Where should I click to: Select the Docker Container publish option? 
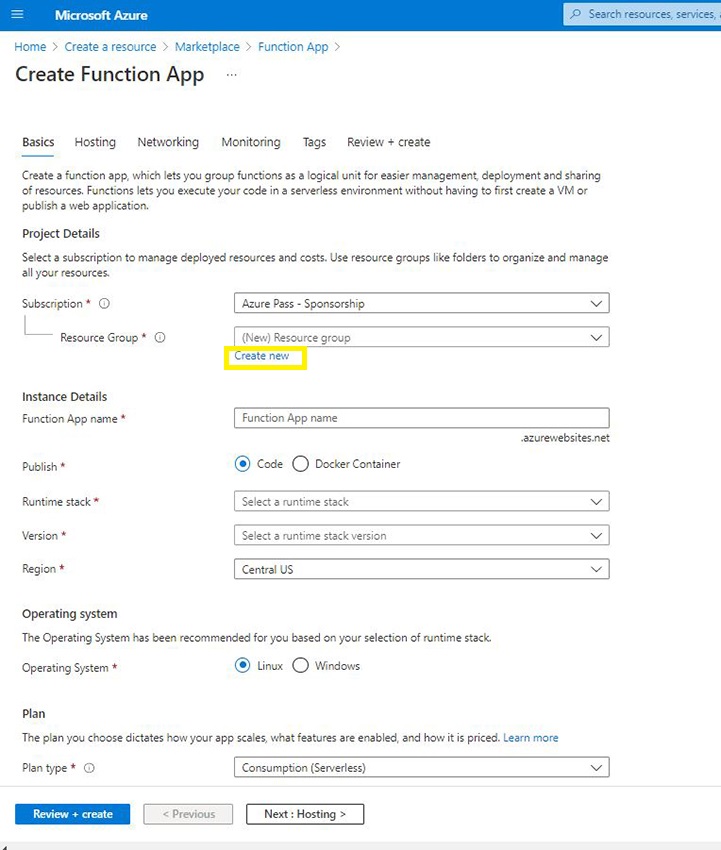301,464
